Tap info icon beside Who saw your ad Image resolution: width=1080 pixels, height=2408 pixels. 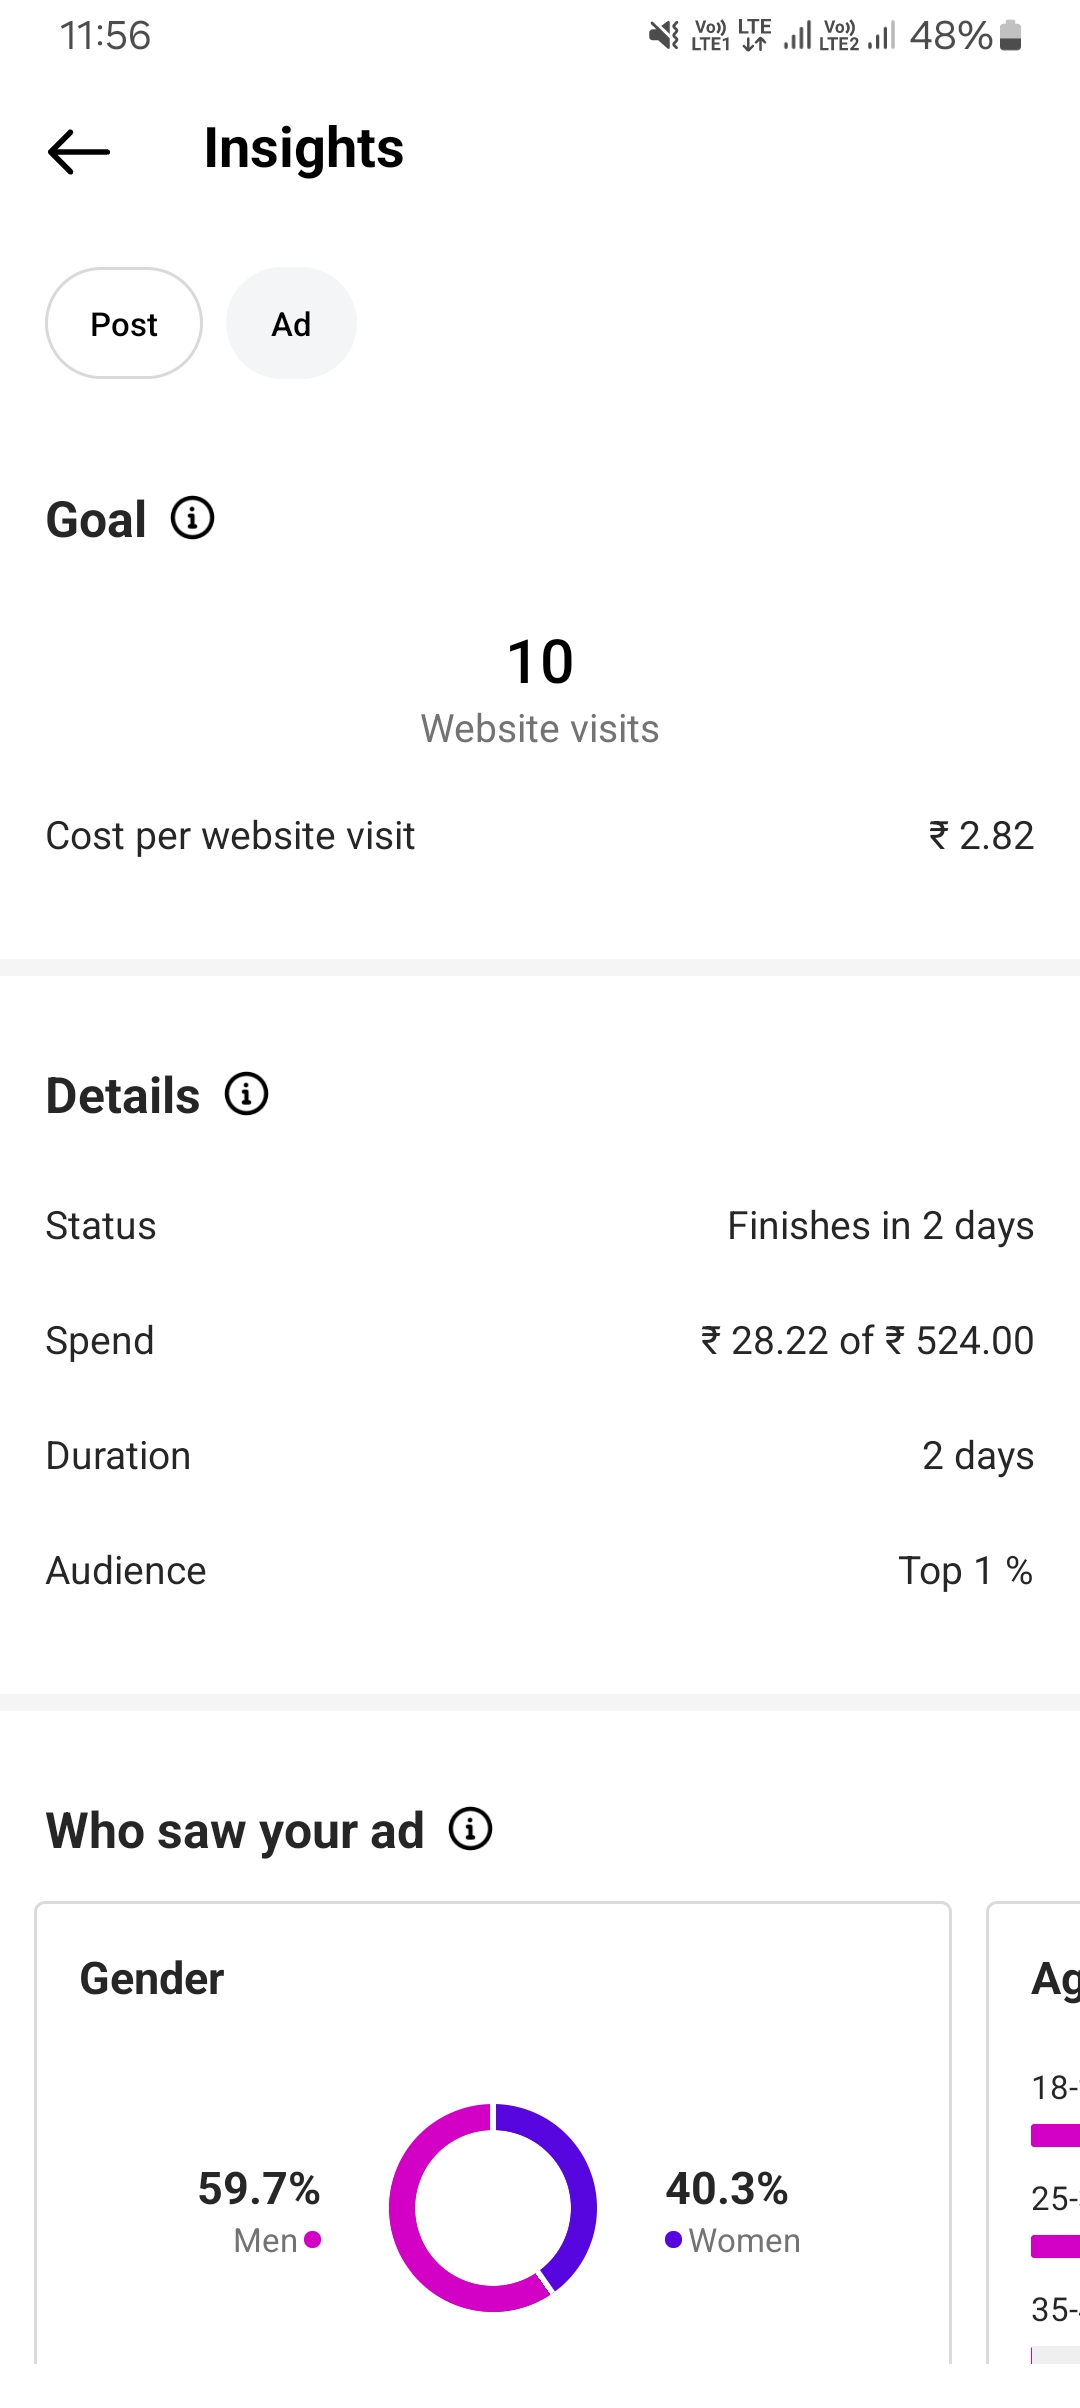470,1829
